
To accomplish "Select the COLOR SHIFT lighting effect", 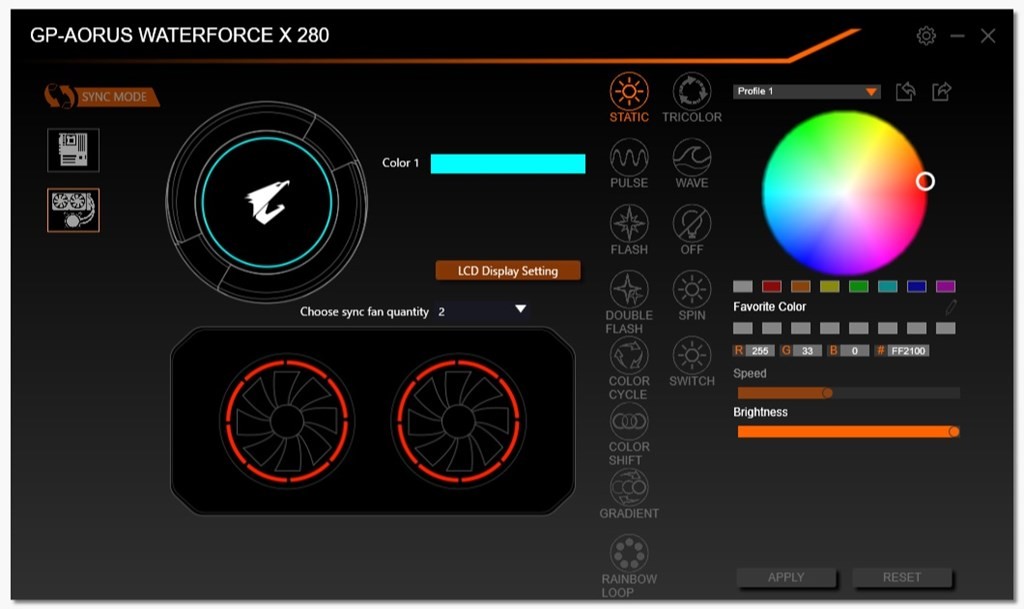I will pos(629,421).
